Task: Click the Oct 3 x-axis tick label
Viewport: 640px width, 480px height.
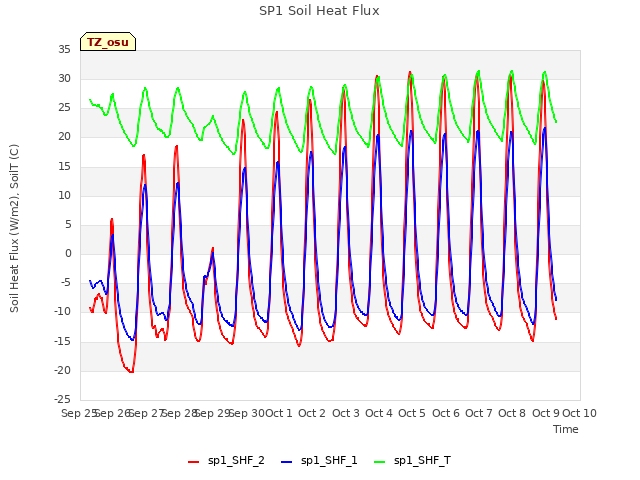Action: pyautogui.click(x=346, y=413)
